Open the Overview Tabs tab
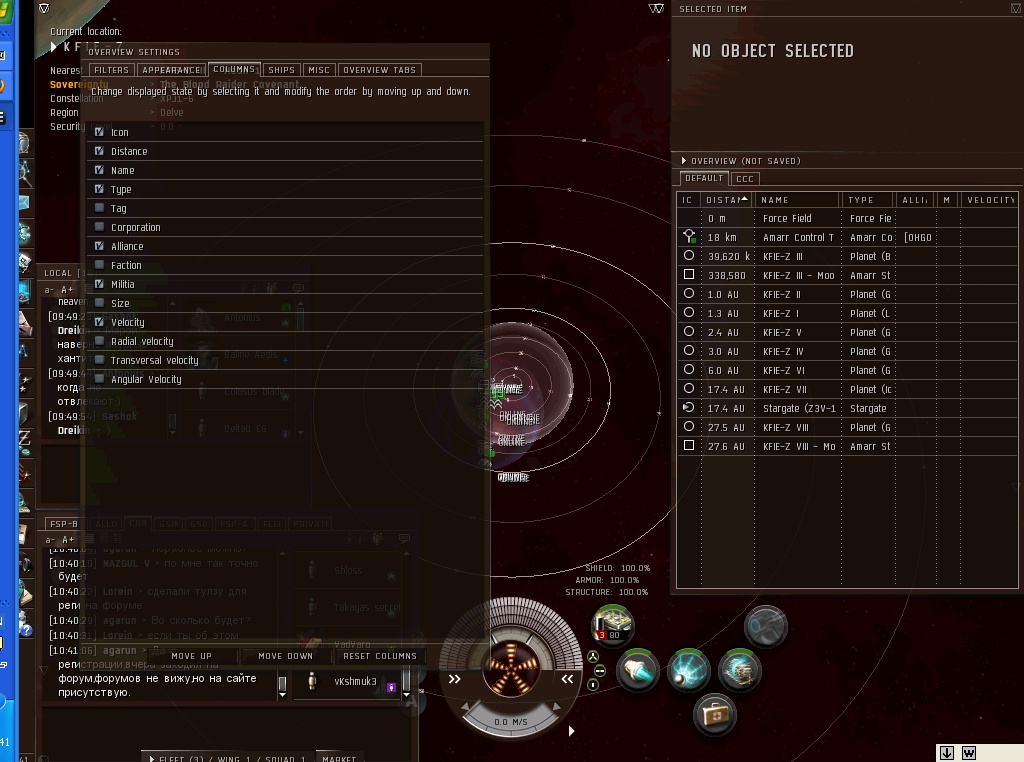 pyautogui.click(x=379, y=70)
